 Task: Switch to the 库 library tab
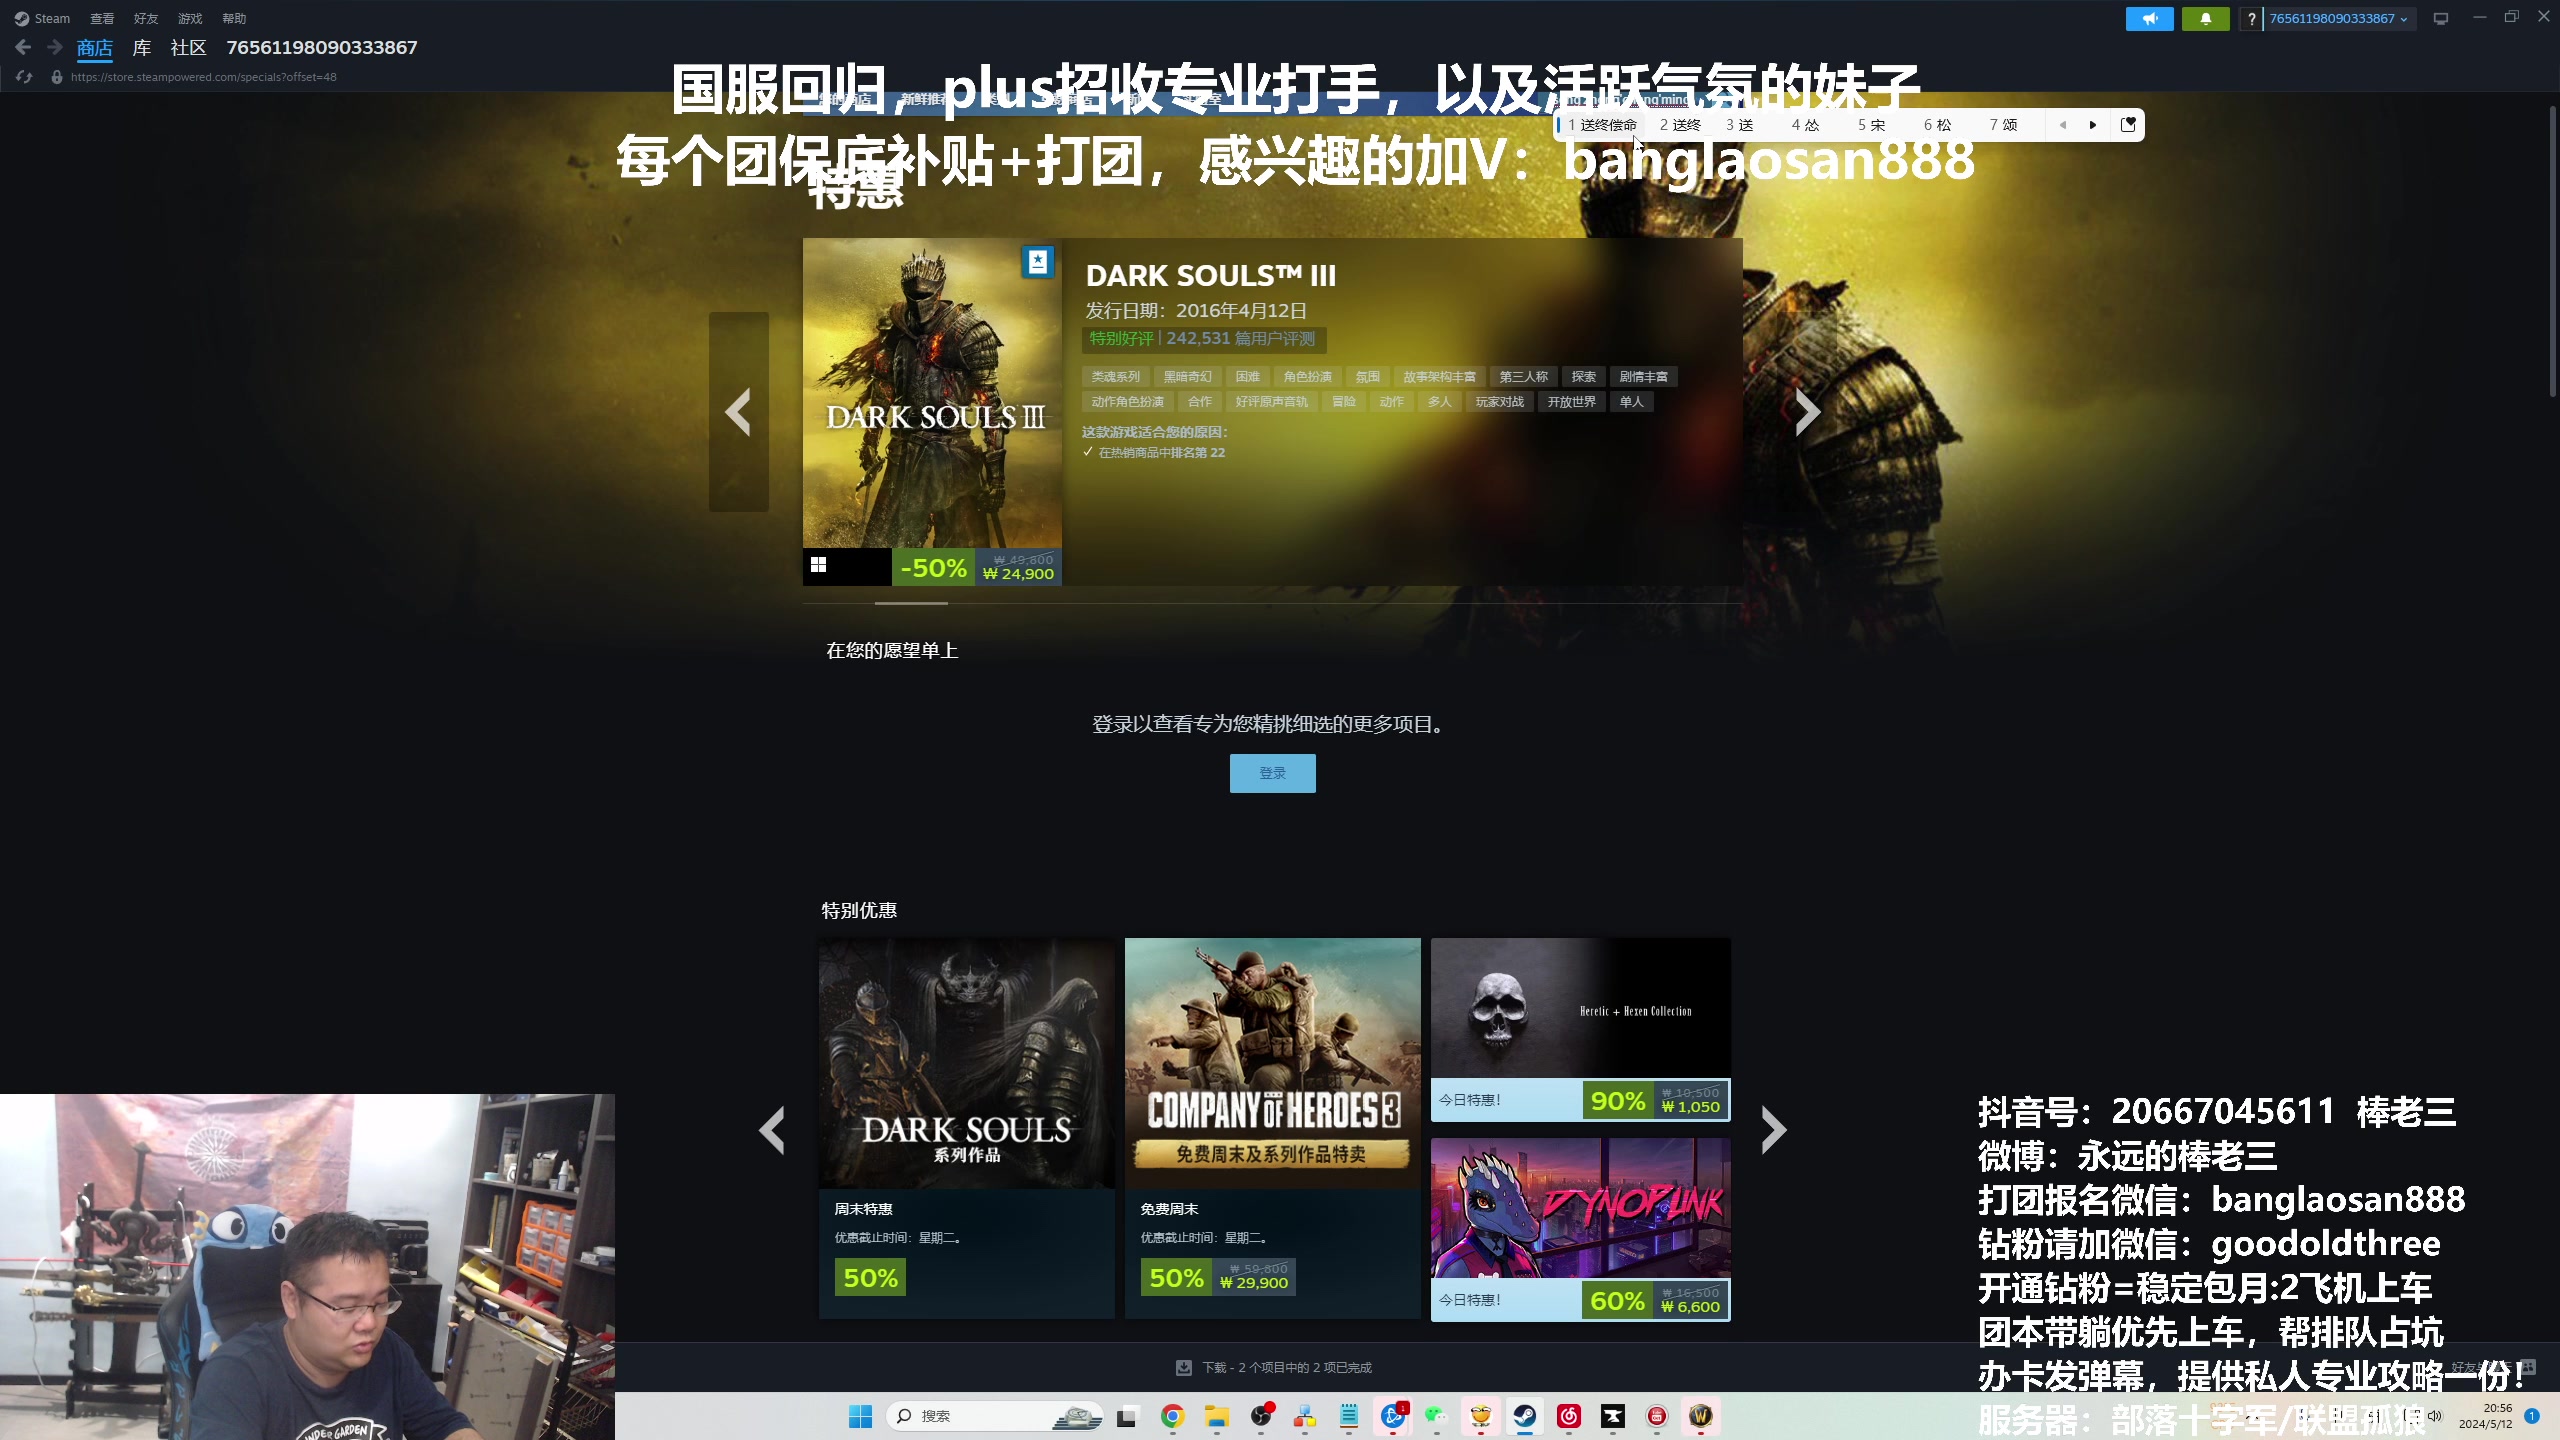click(142, 48)
